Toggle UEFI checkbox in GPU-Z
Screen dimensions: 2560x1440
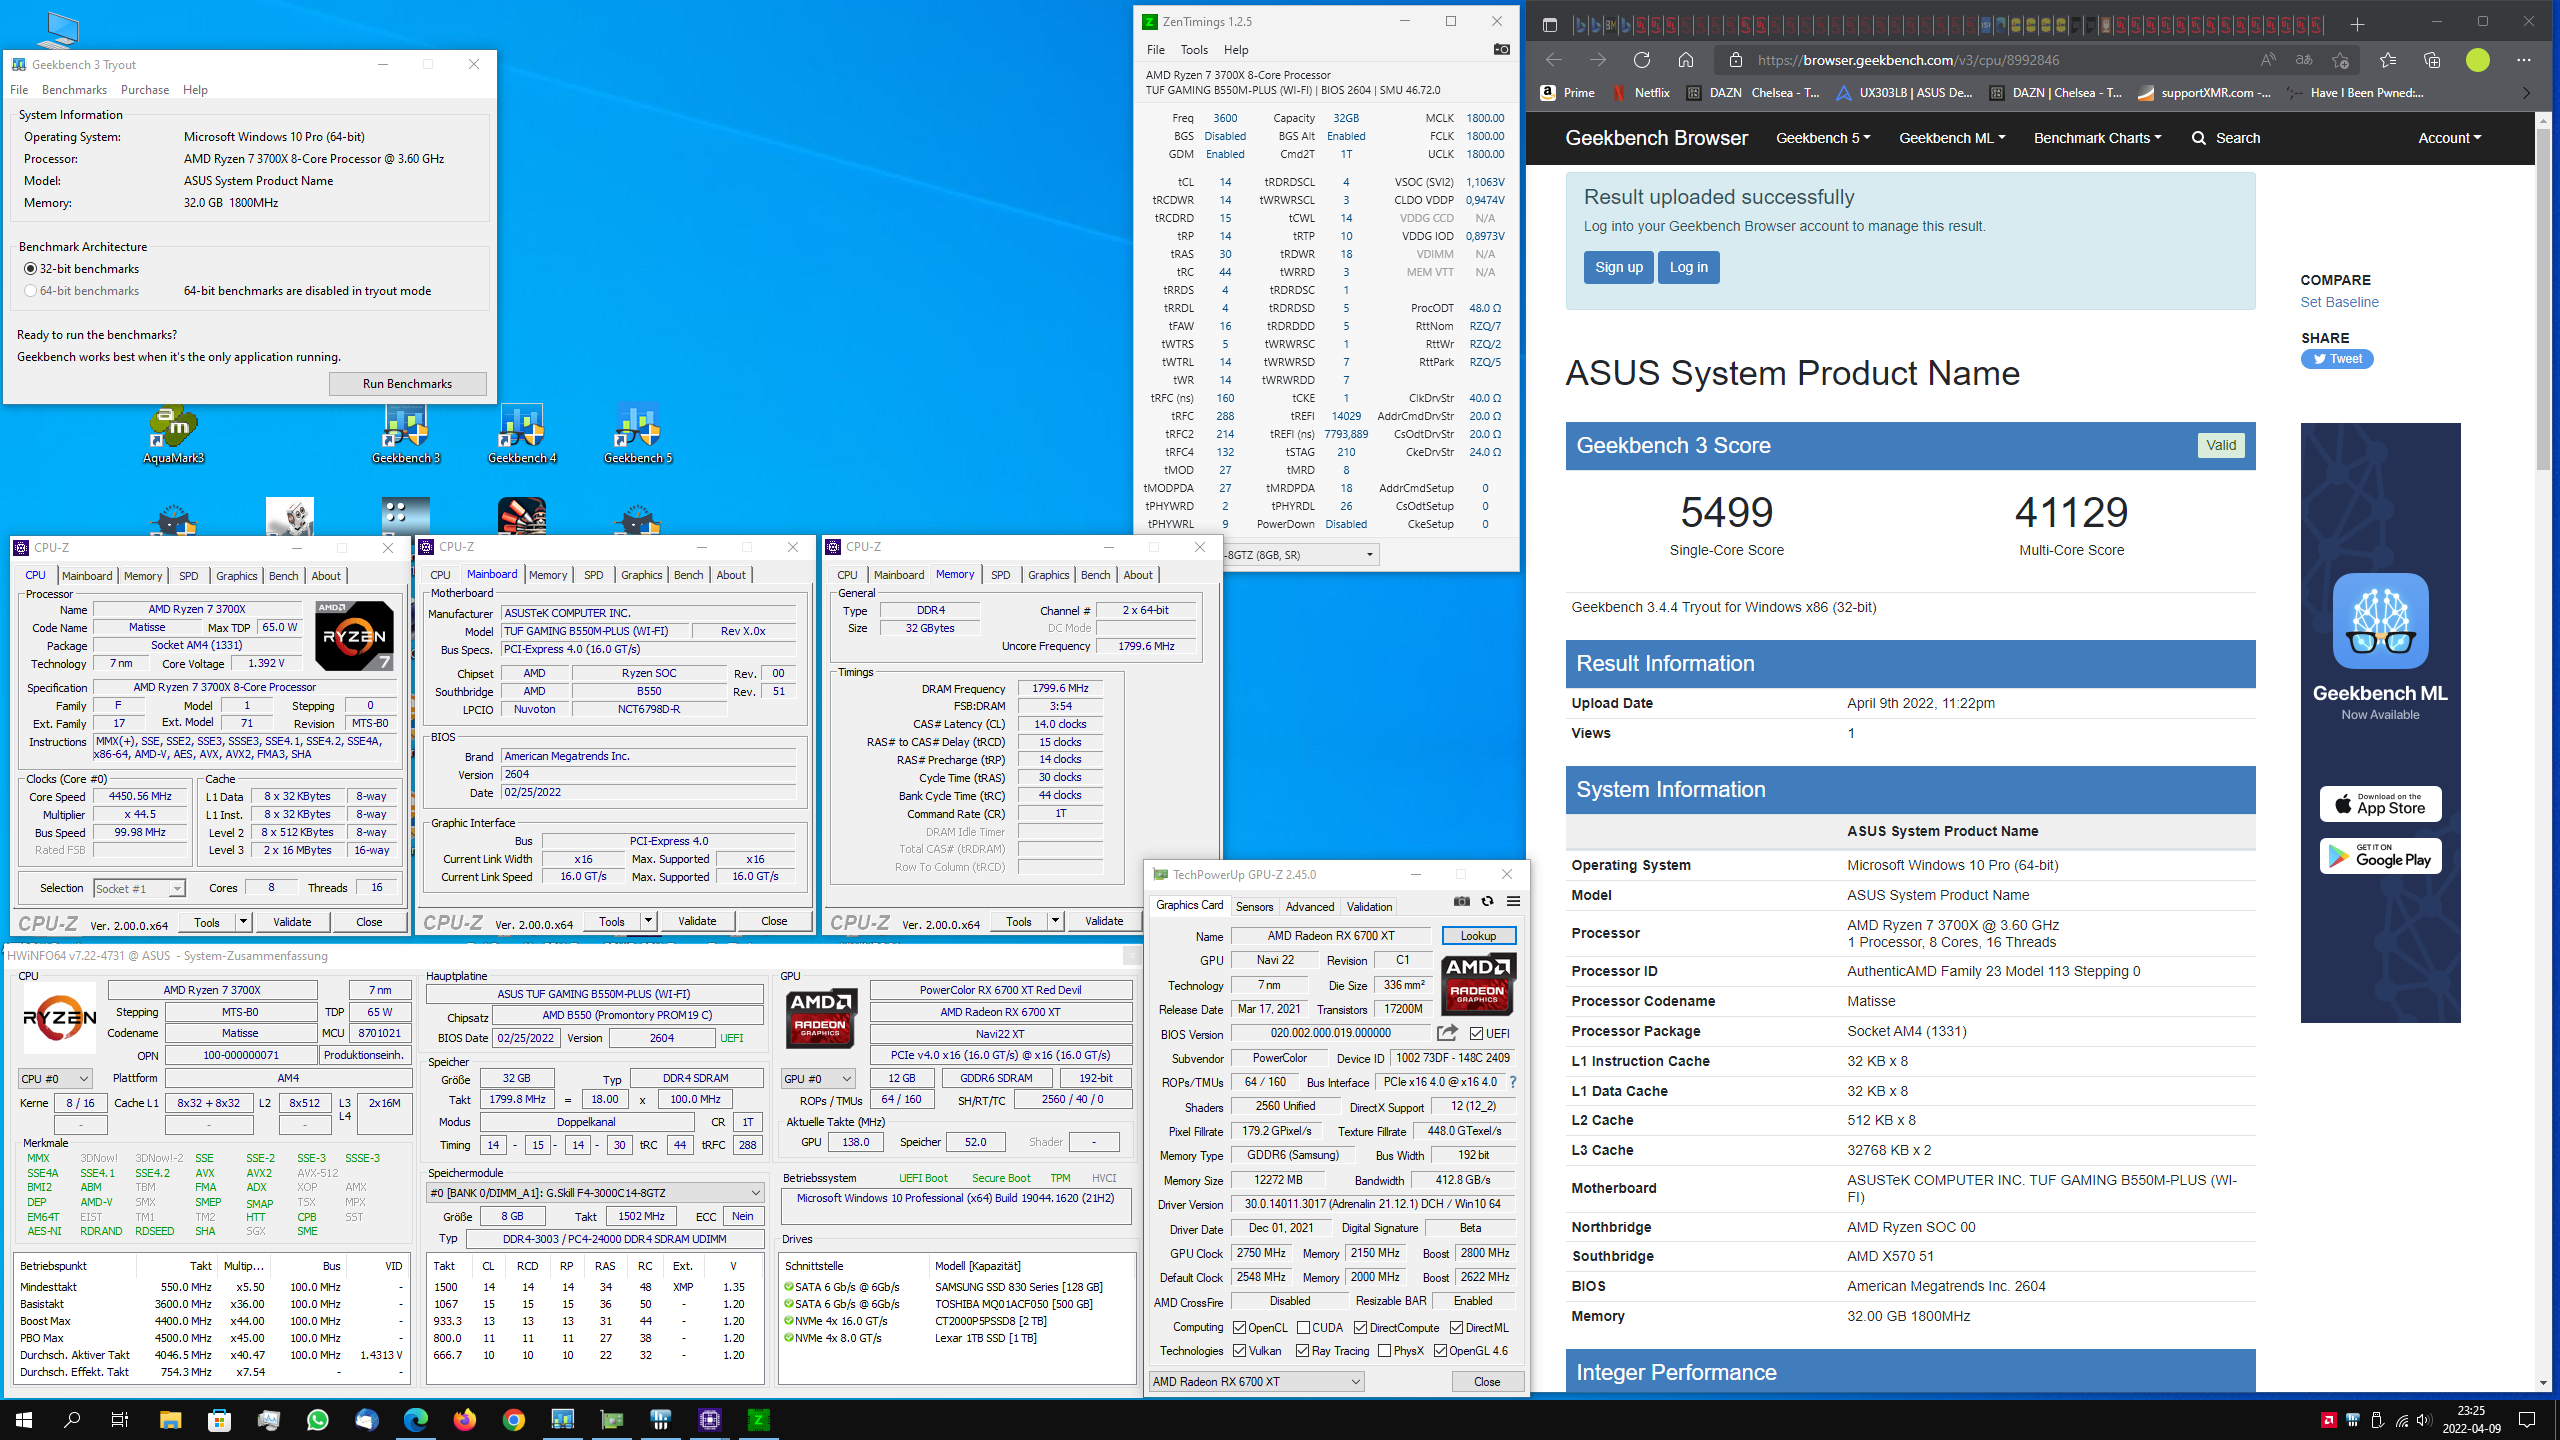tap(1477, 1034)
